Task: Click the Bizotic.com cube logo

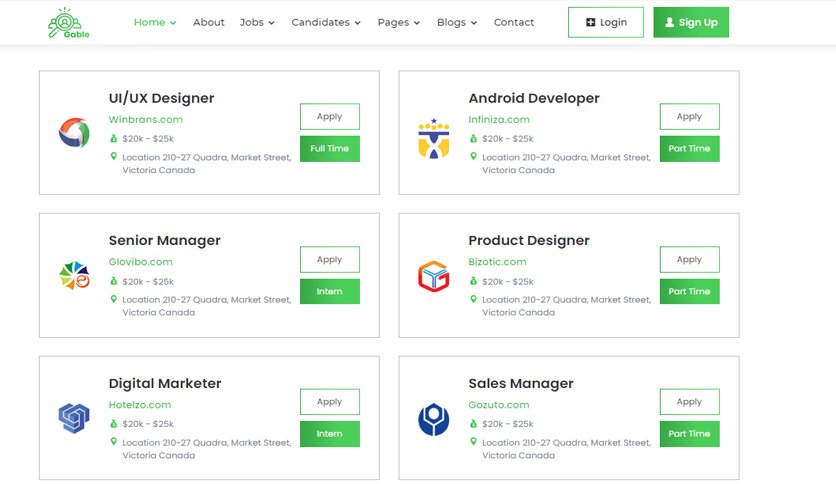Action: click(x=433, y=276)
